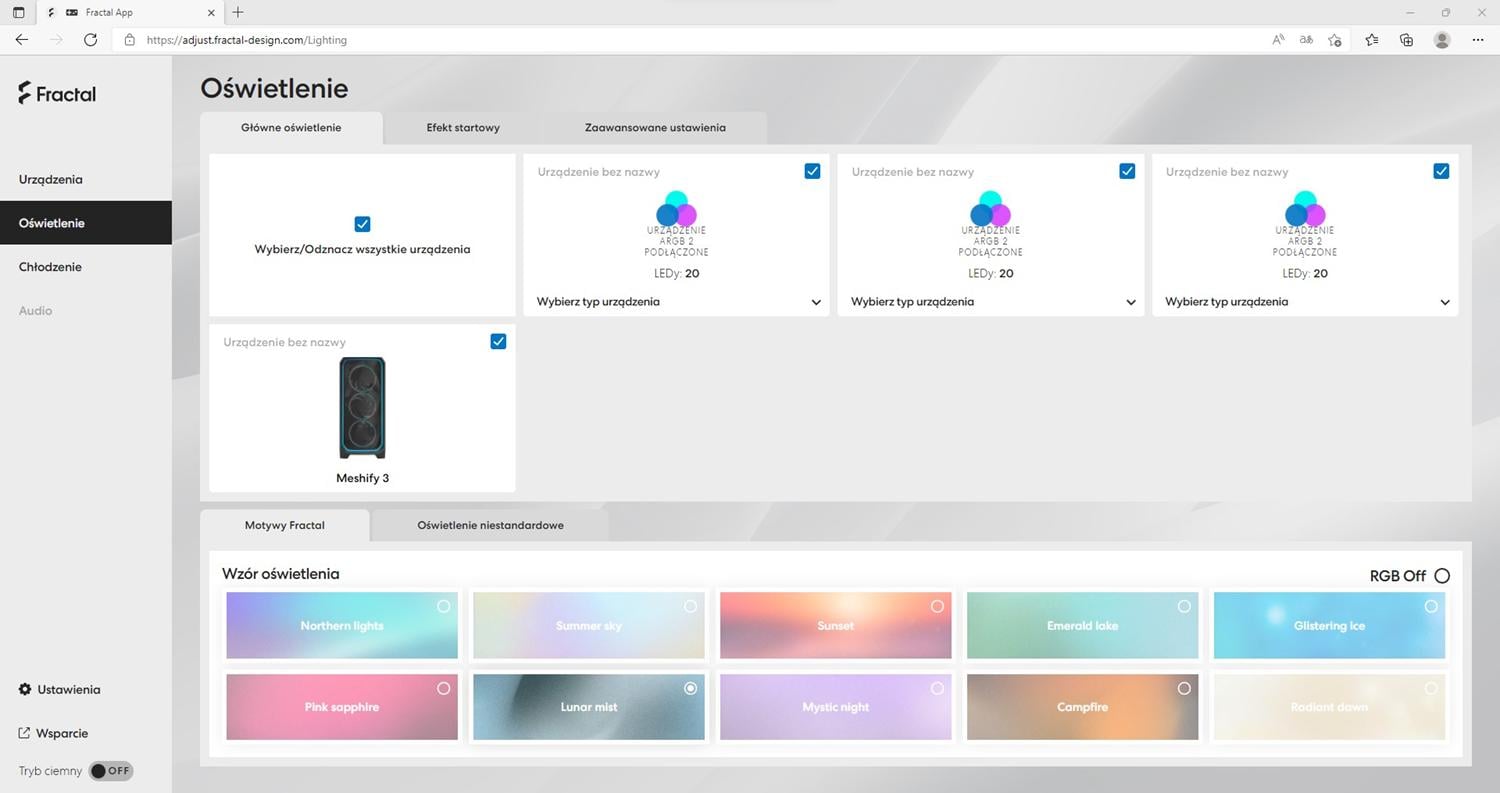Select the RGB Off radio button
This screenshot has height=793, width=1500.
[x=1441, y=576]
